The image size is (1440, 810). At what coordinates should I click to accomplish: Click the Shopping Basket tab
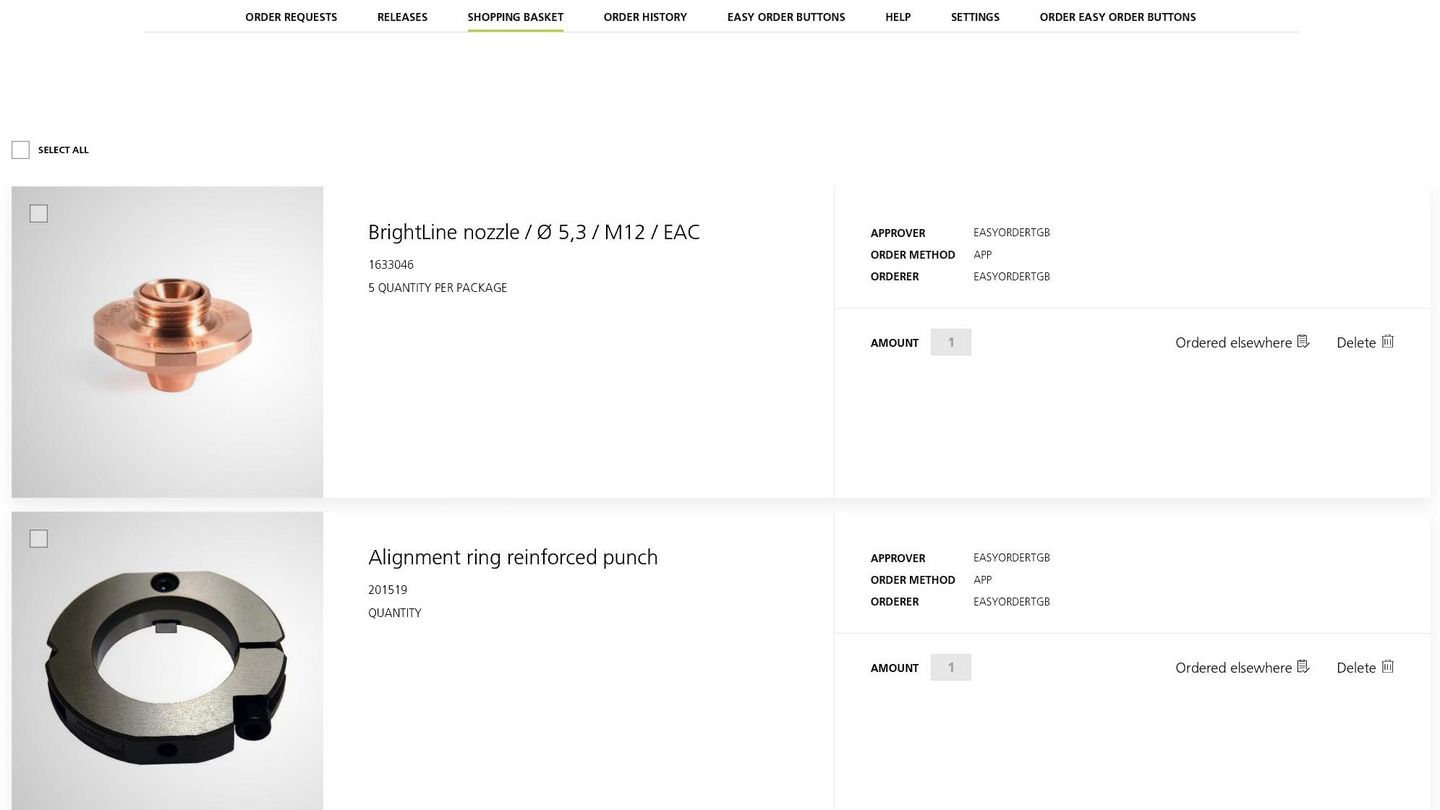pos(515,17)
